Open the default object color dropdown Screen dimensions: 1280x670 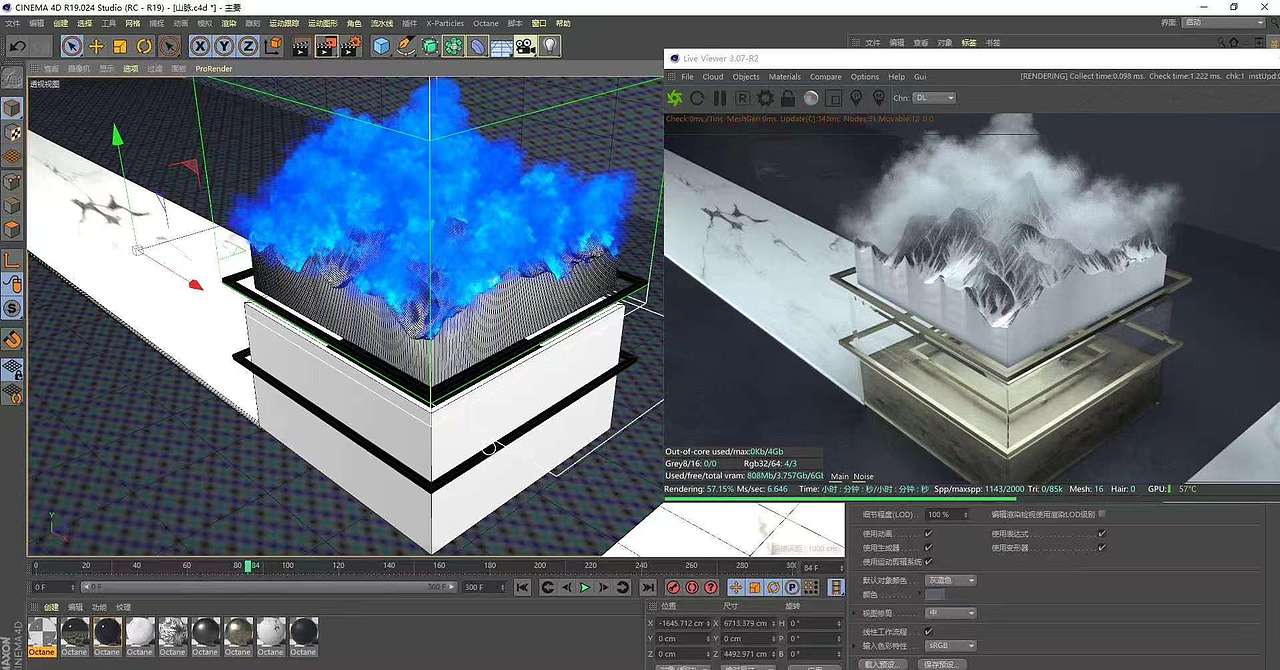click(x=951, y=580)
